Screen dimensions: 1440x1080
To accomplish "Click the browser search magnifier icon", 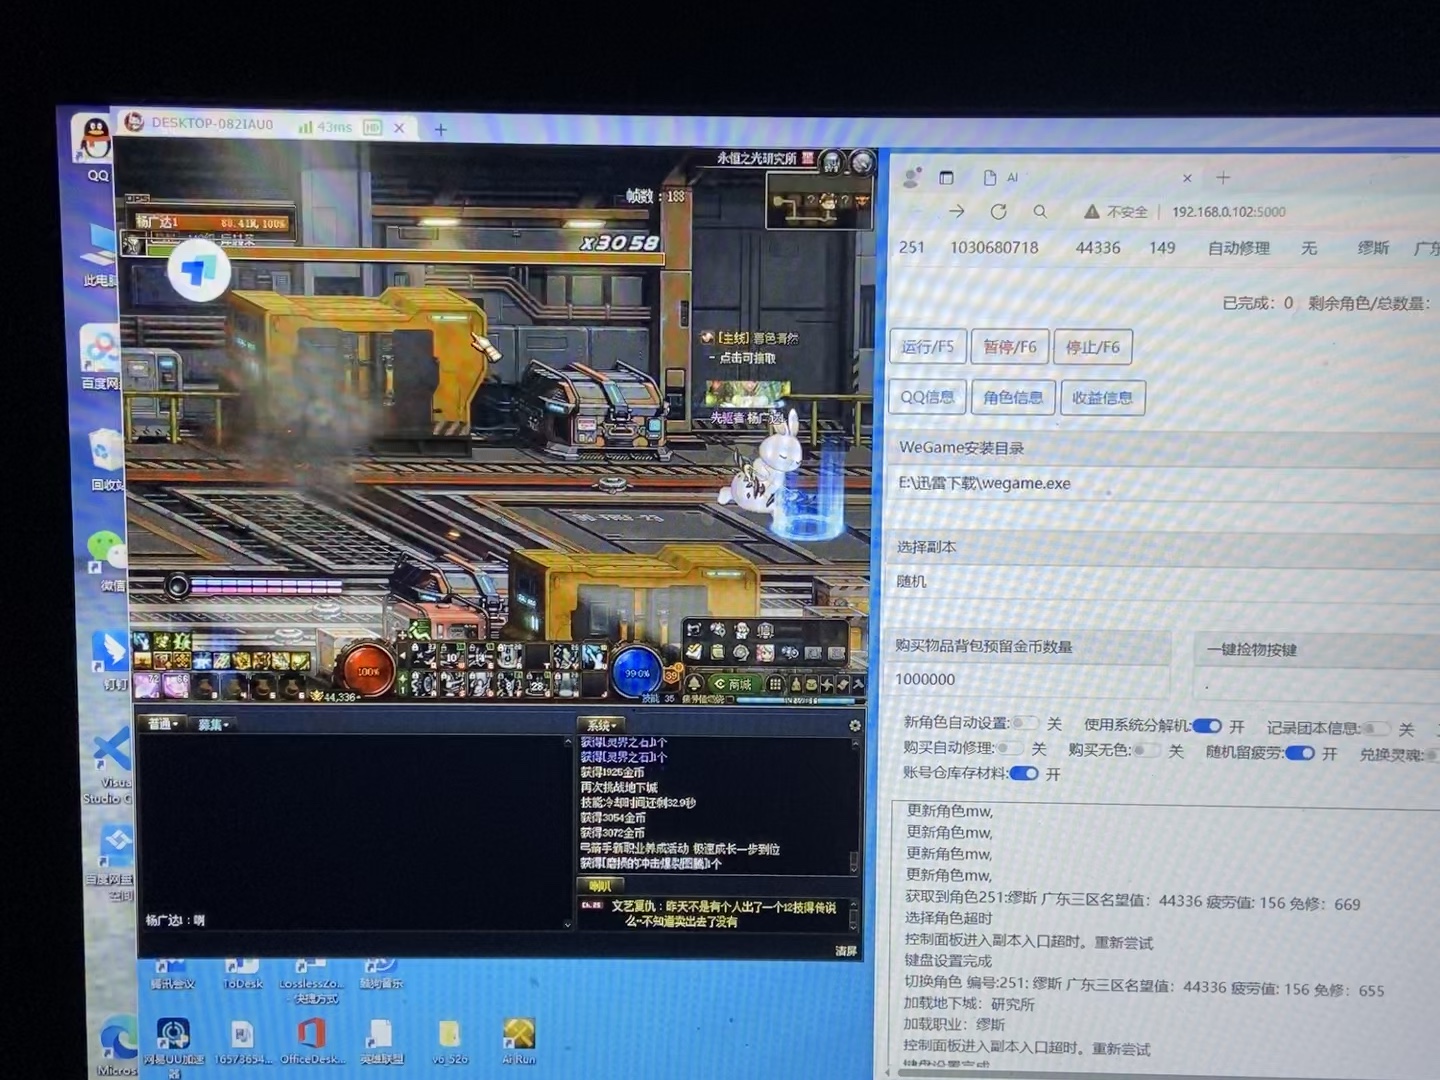I will tap(1040, 211).
